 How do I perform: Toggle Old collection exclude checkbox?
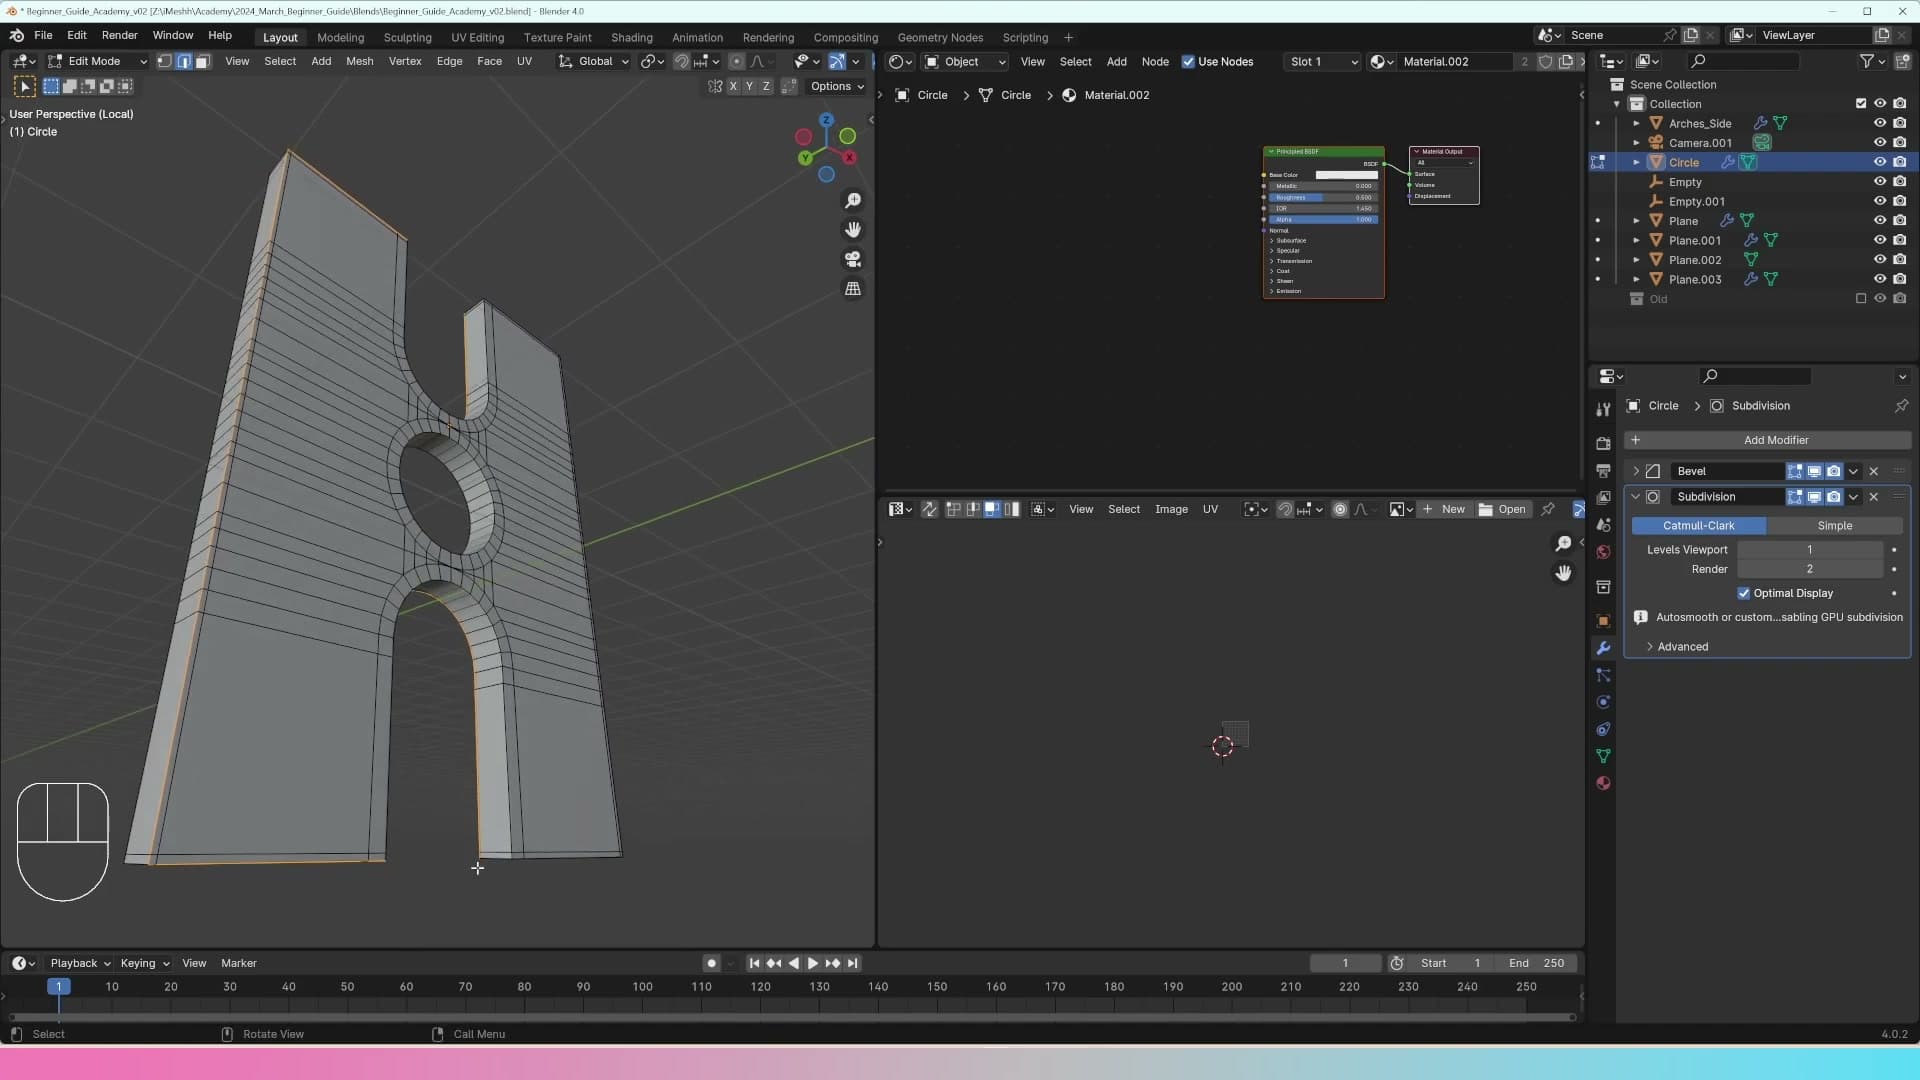[1861, 299]
